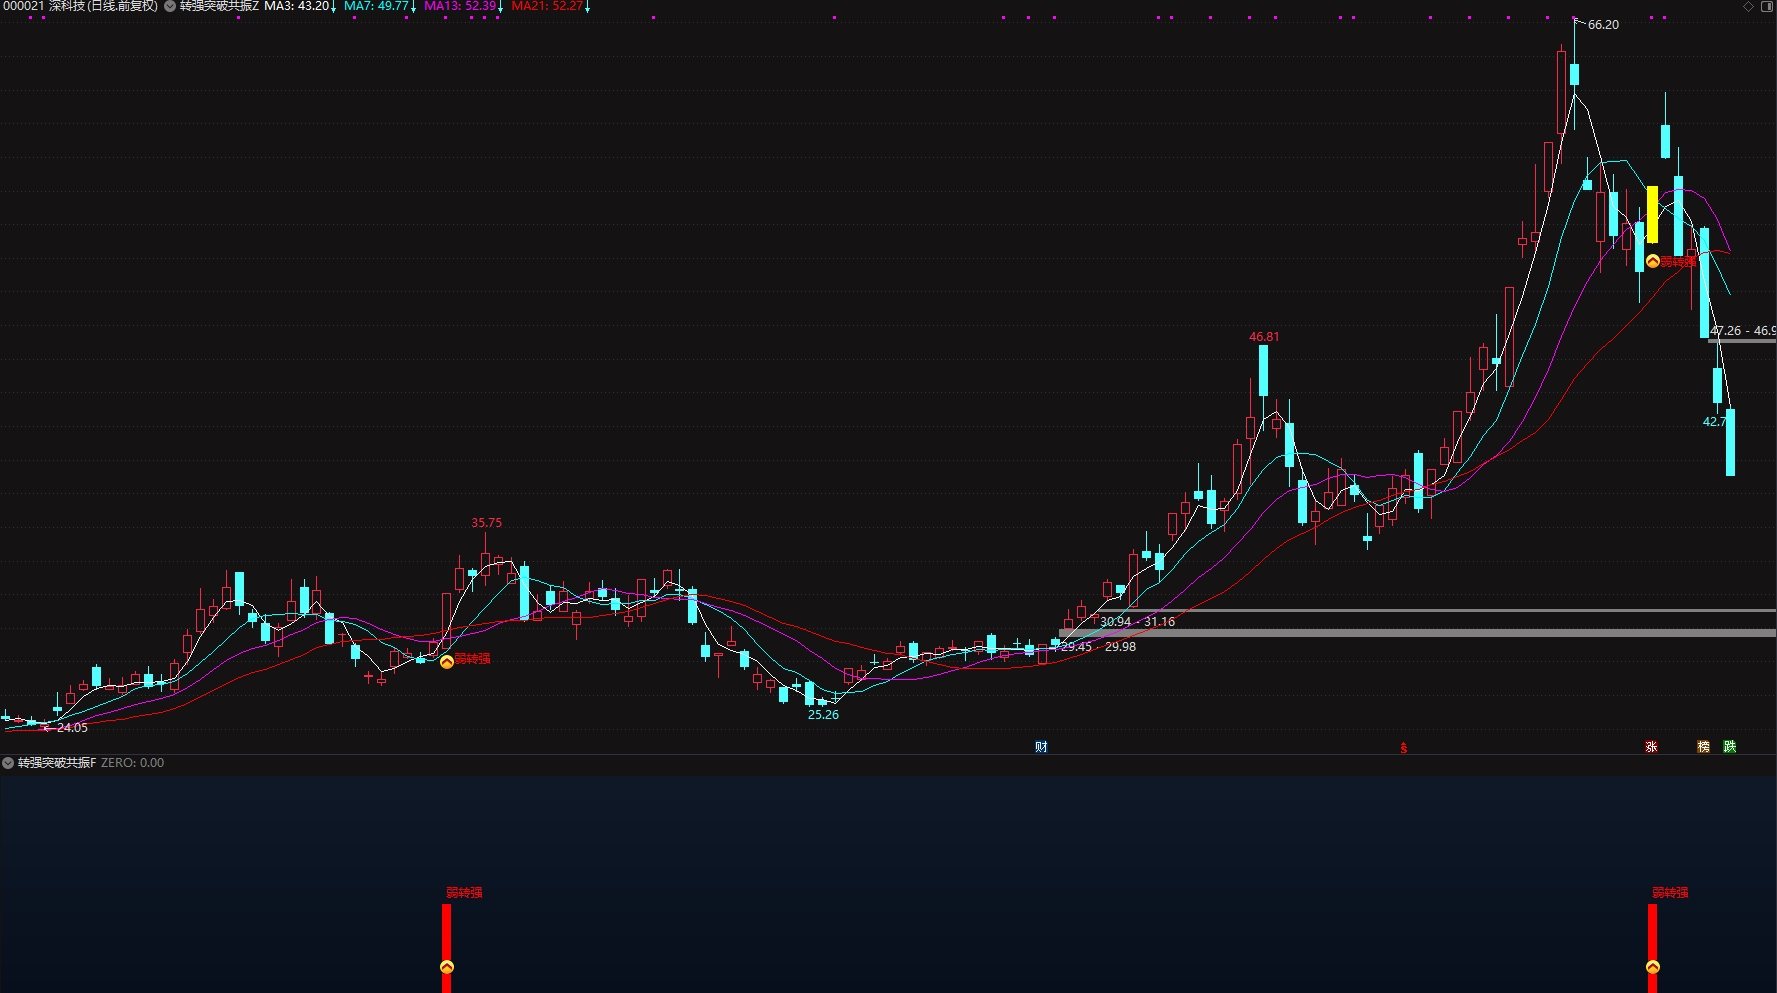
Task: Click the 30.94 - 31.16 gap label
Action: pos(1138,622)
